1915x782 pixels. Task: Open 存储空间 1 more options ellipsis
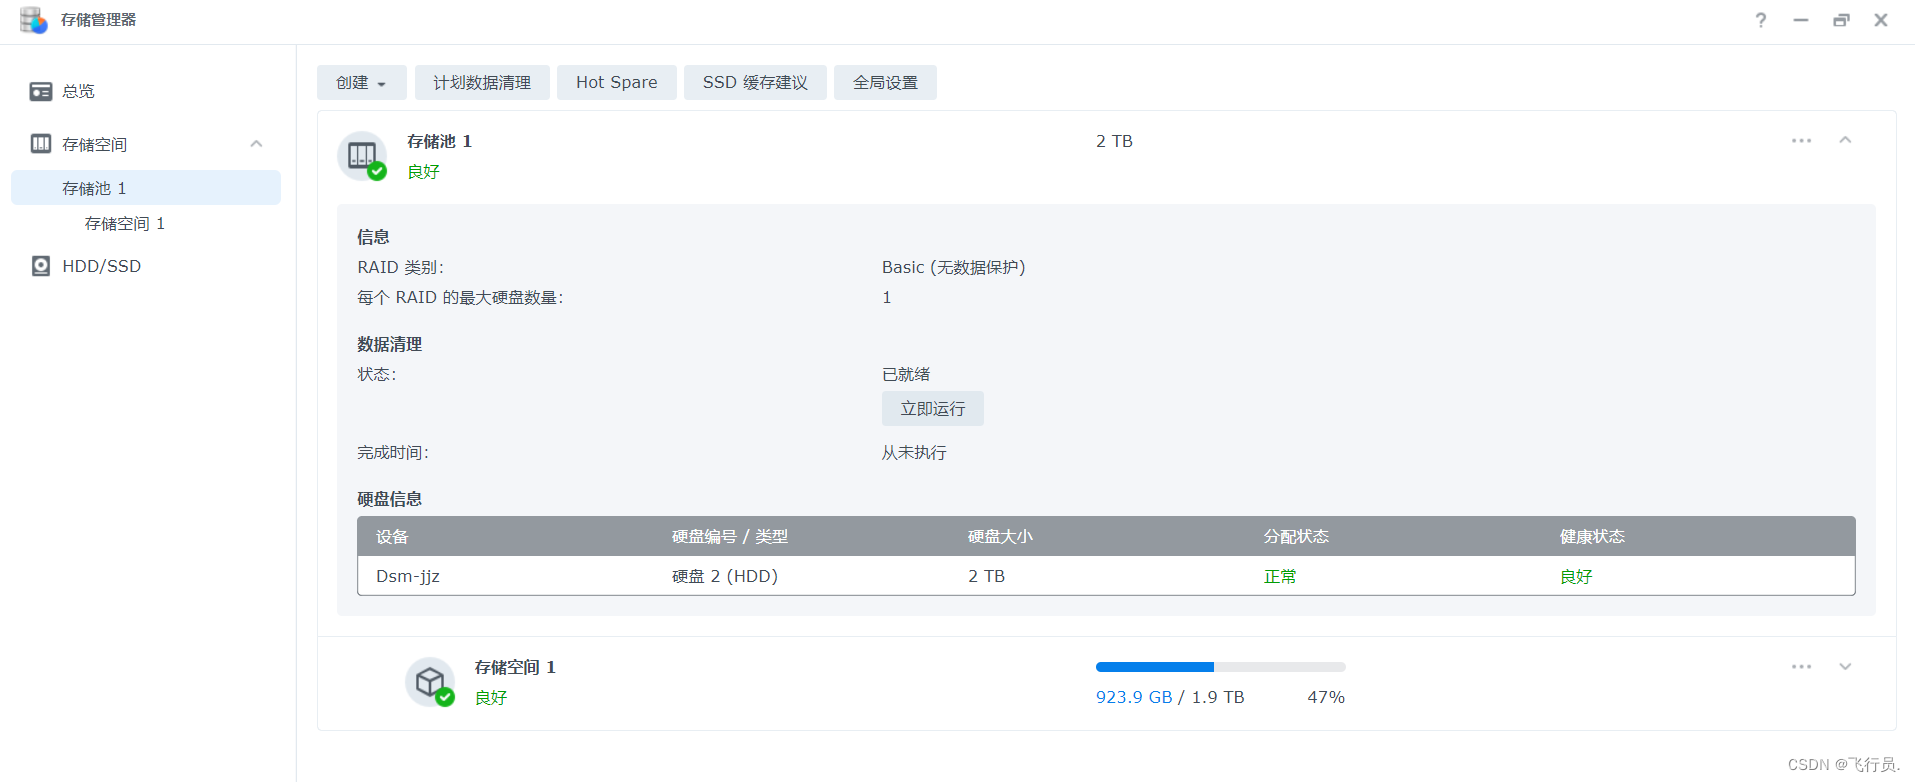pyautogui.click(x=1801, y=667)
